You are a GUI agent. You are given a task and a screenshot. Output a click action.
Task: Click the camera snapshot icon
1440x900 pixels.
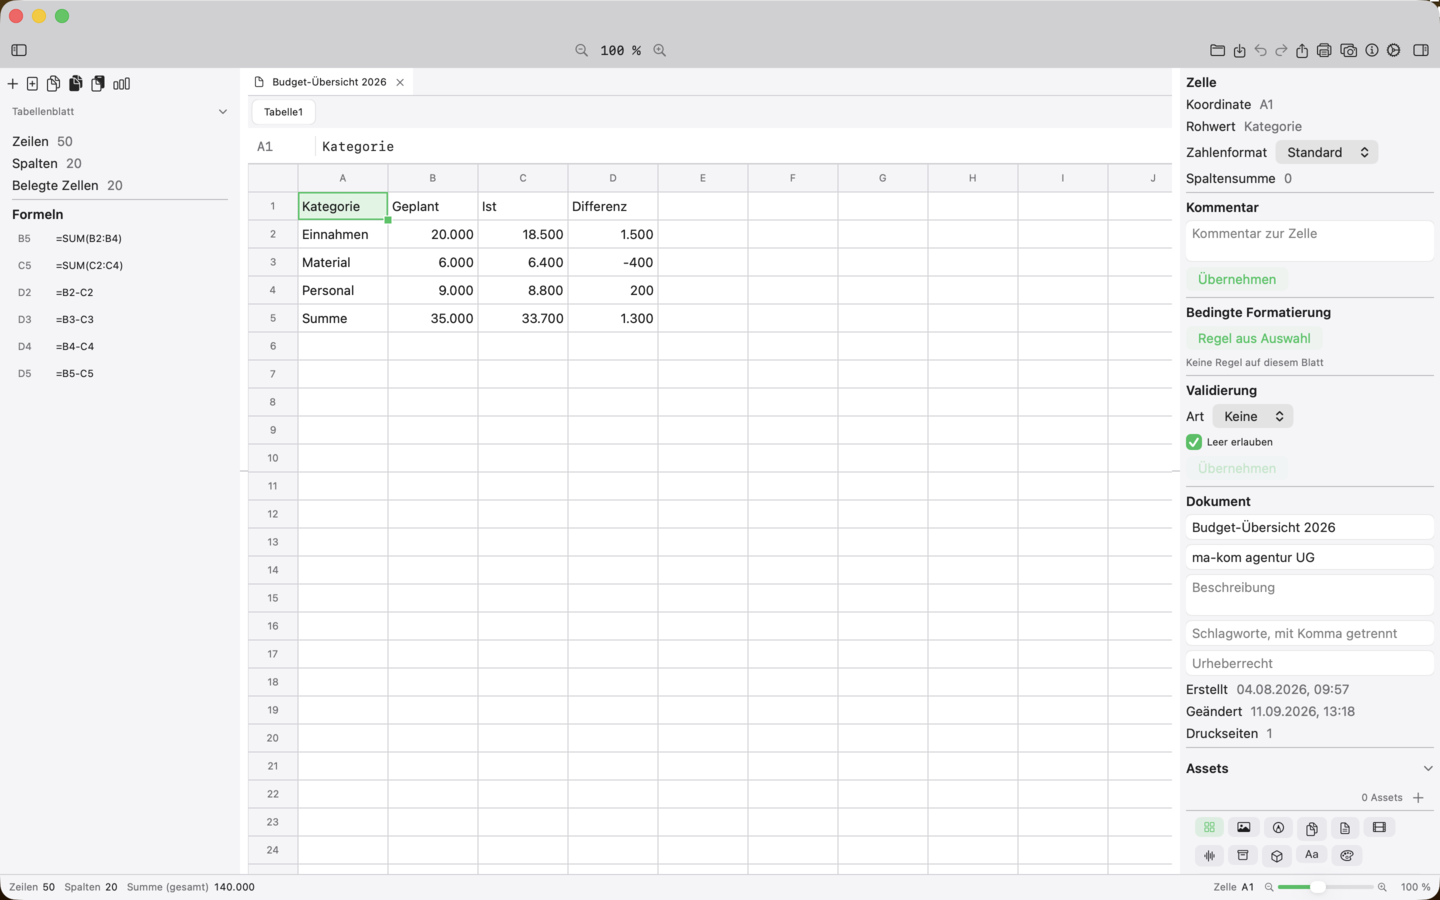tap(1348, 50)
